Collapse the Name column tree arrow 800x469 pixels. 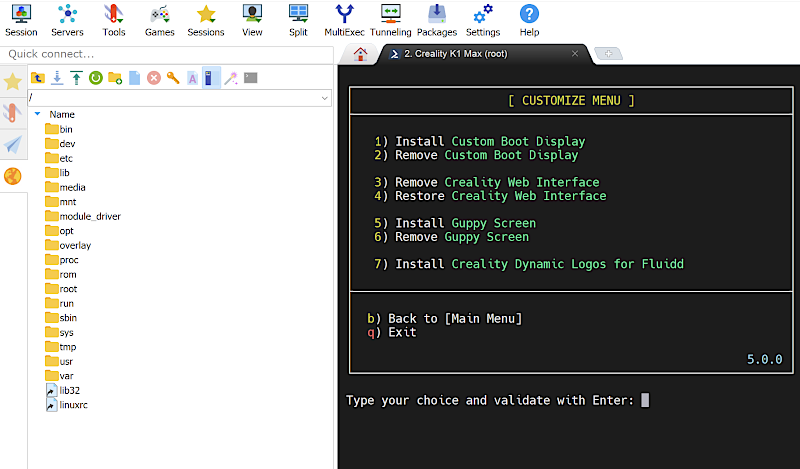tap(37, 114)
